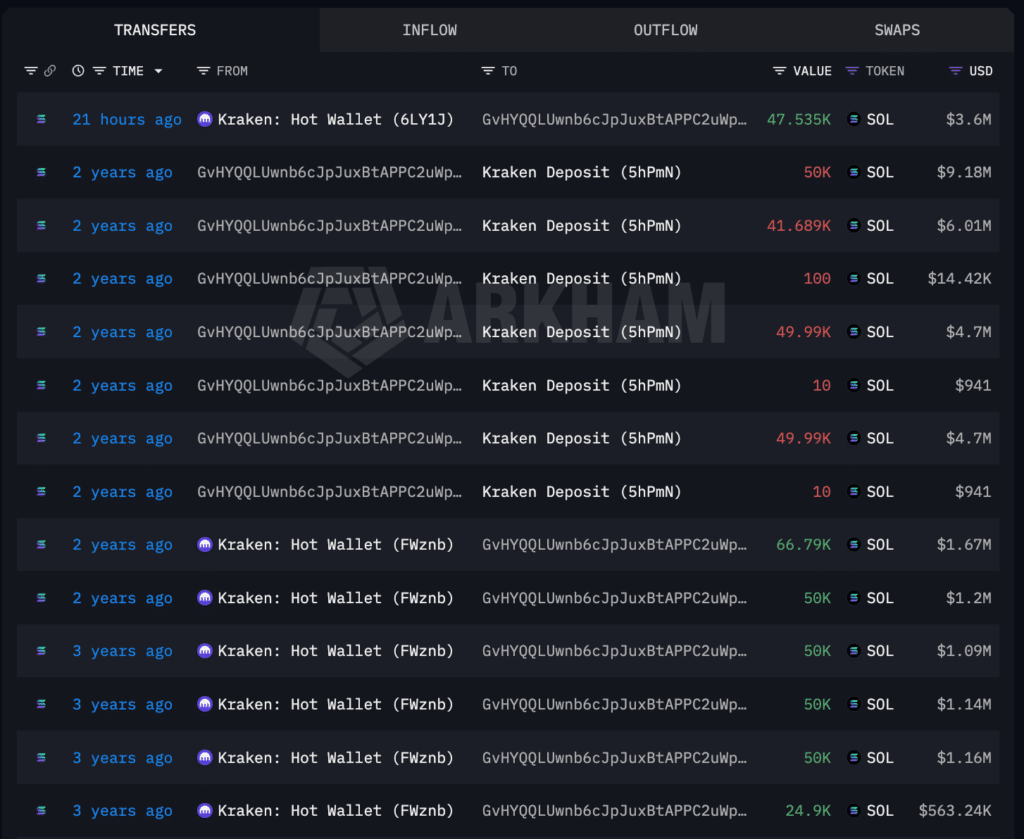Click Kraken logo beside Hot Wallet (6LY1J)
This screenshot has height=839, width=1024.
coord(204,119)
